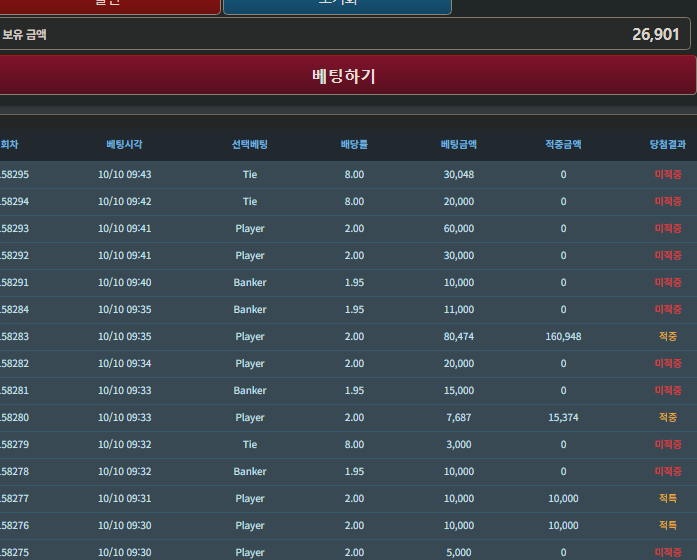This screenshot has height=560, width=697.
Task: Click the bet amount 3,000
Action: [x=459, y=444]
